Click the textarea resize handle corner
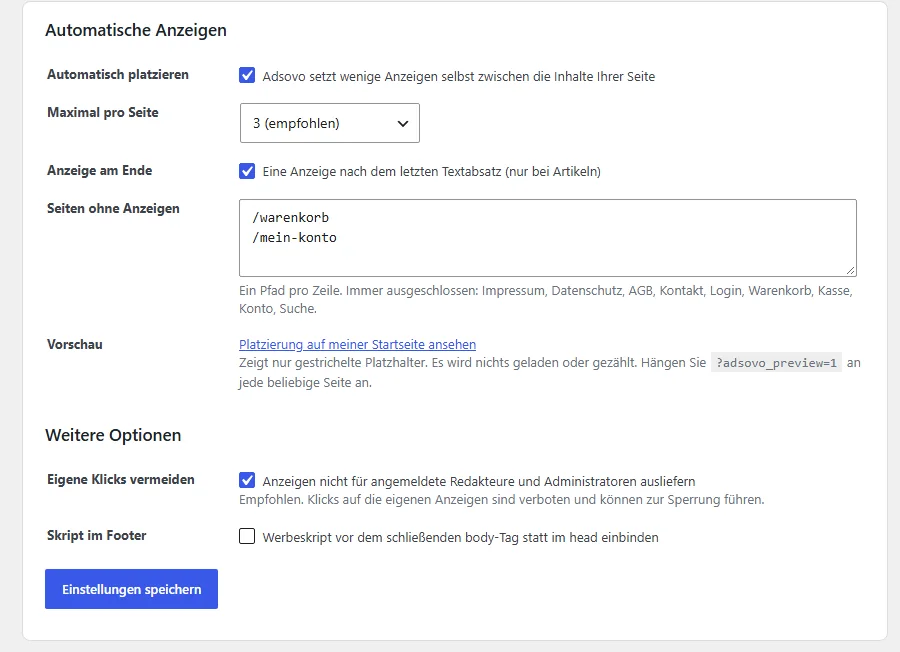 tap(851, 270)
